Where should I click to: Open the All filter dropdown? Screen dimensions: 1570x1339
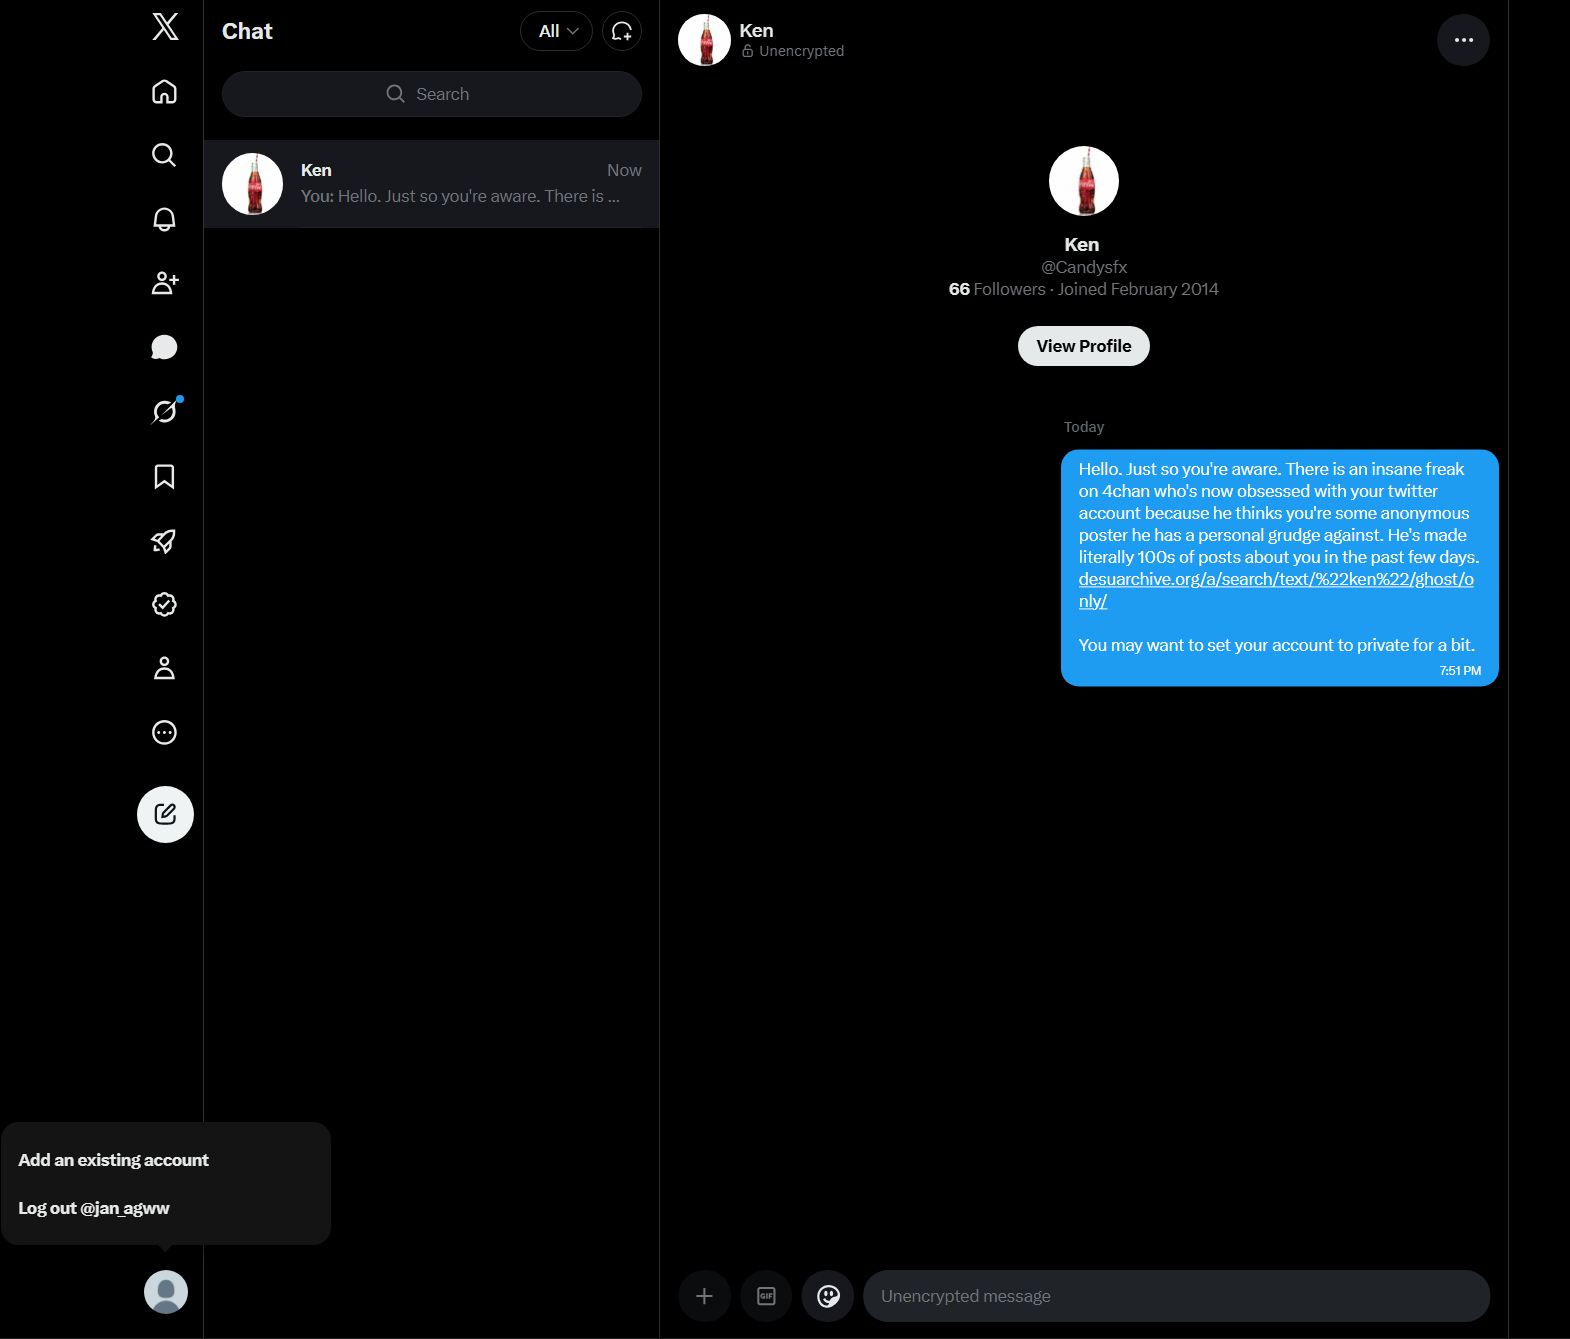557,31
